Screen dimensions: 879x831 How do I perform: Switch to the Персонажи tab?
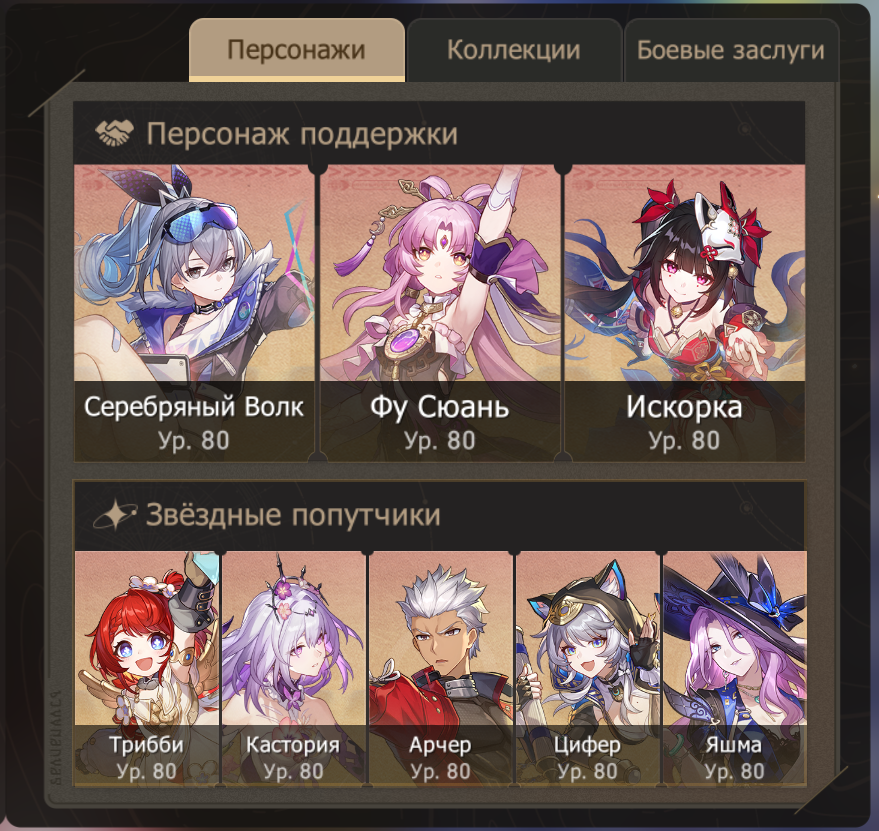297,50
